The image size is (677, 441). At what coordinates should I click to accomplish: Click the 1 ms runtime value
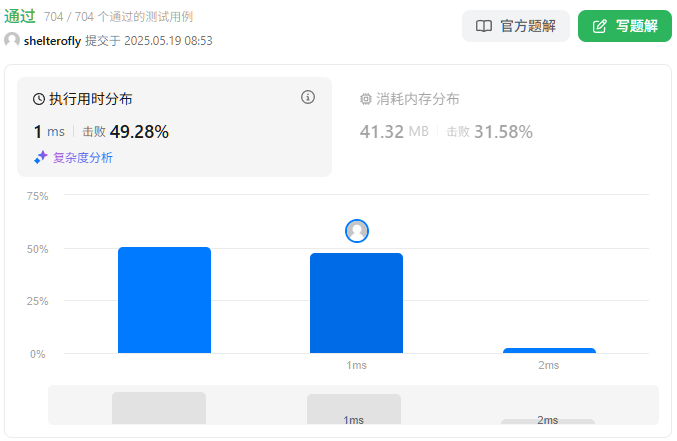click(x=49, y=132)
